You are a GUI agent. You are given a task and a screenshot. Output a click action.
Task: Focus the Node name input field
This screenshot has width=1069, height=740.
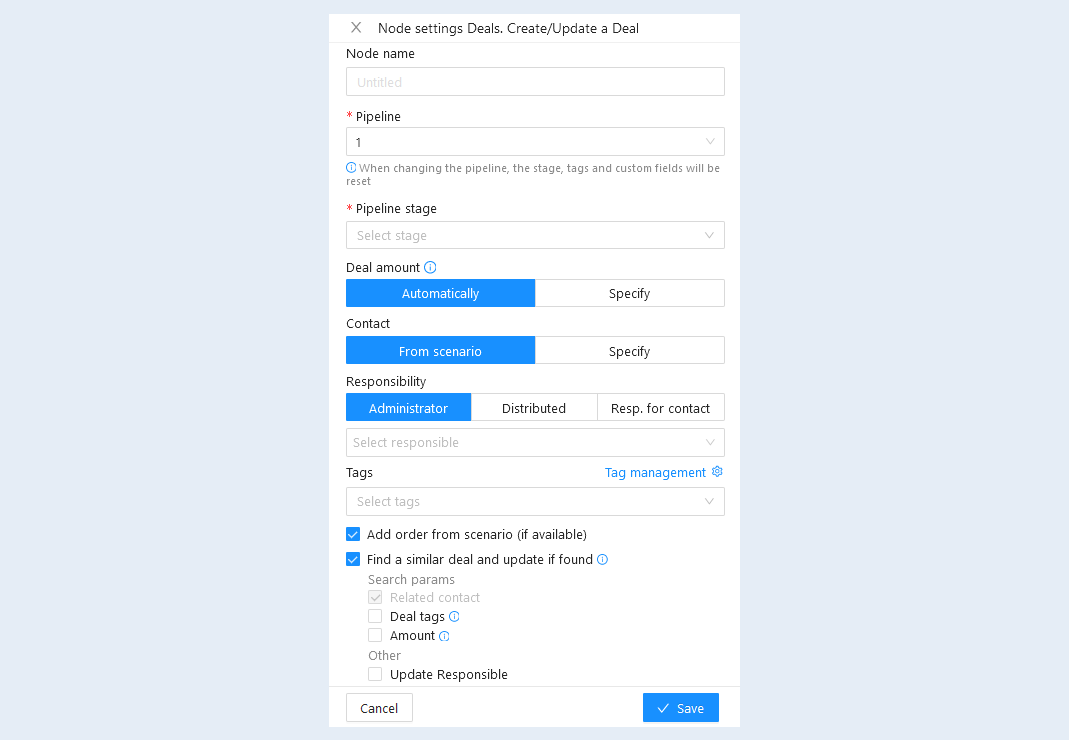click(535, 82)
